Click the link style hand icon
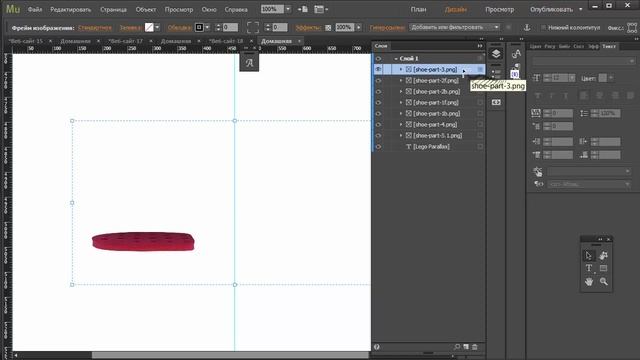640x360 pixels. click(x=538, y=171)
